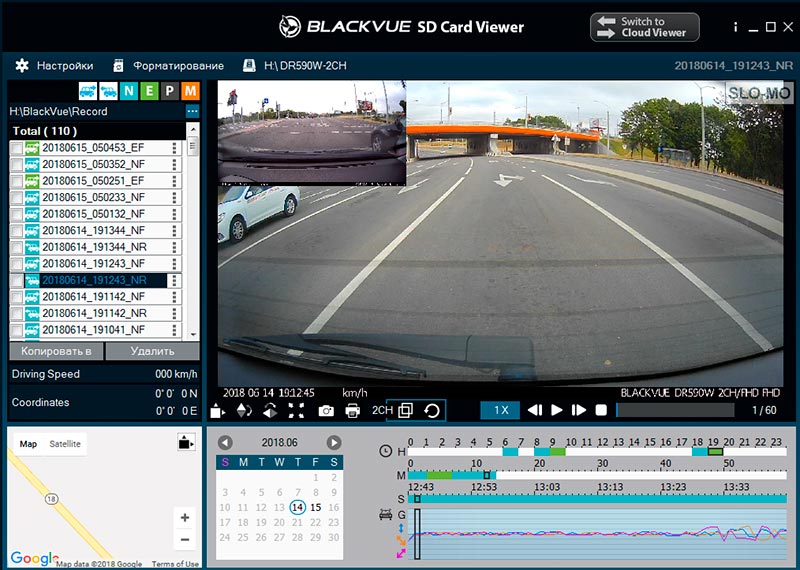Open options menu for 20180615_050453_EF

[174, 148]
